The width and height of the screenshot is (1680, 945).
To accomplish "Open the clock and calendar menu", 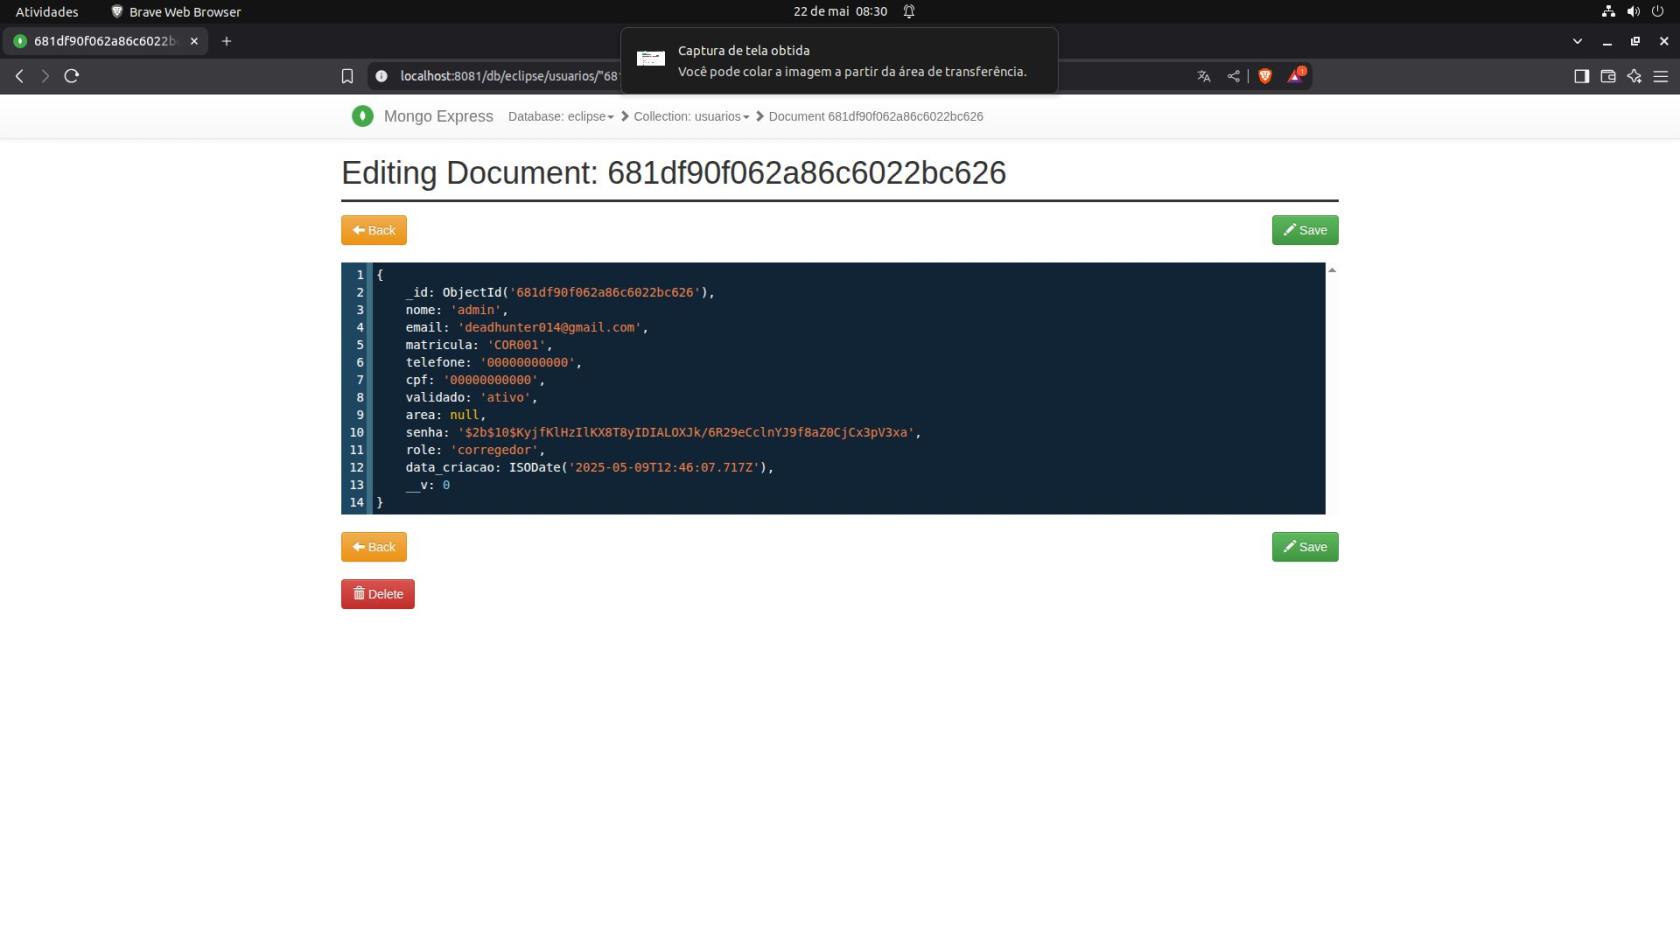I will coord(840,11).
